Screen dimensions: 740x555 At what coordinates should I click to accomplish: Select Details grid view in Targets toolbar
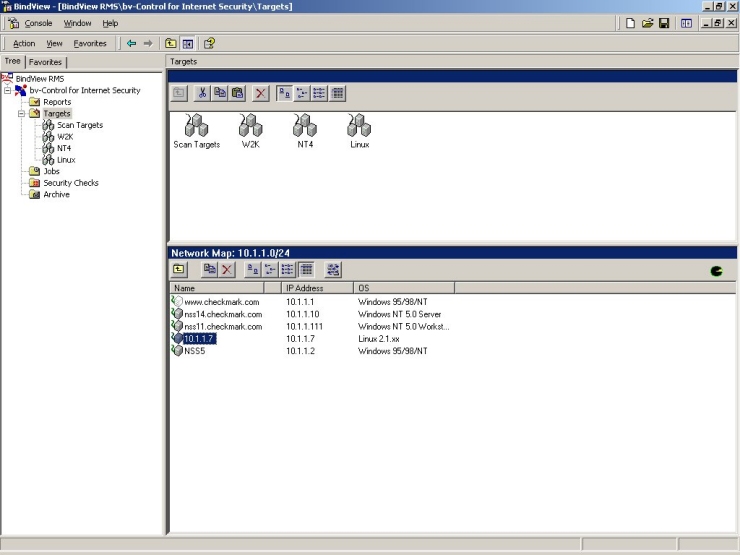pyautogui.click(x=337, y=93)
